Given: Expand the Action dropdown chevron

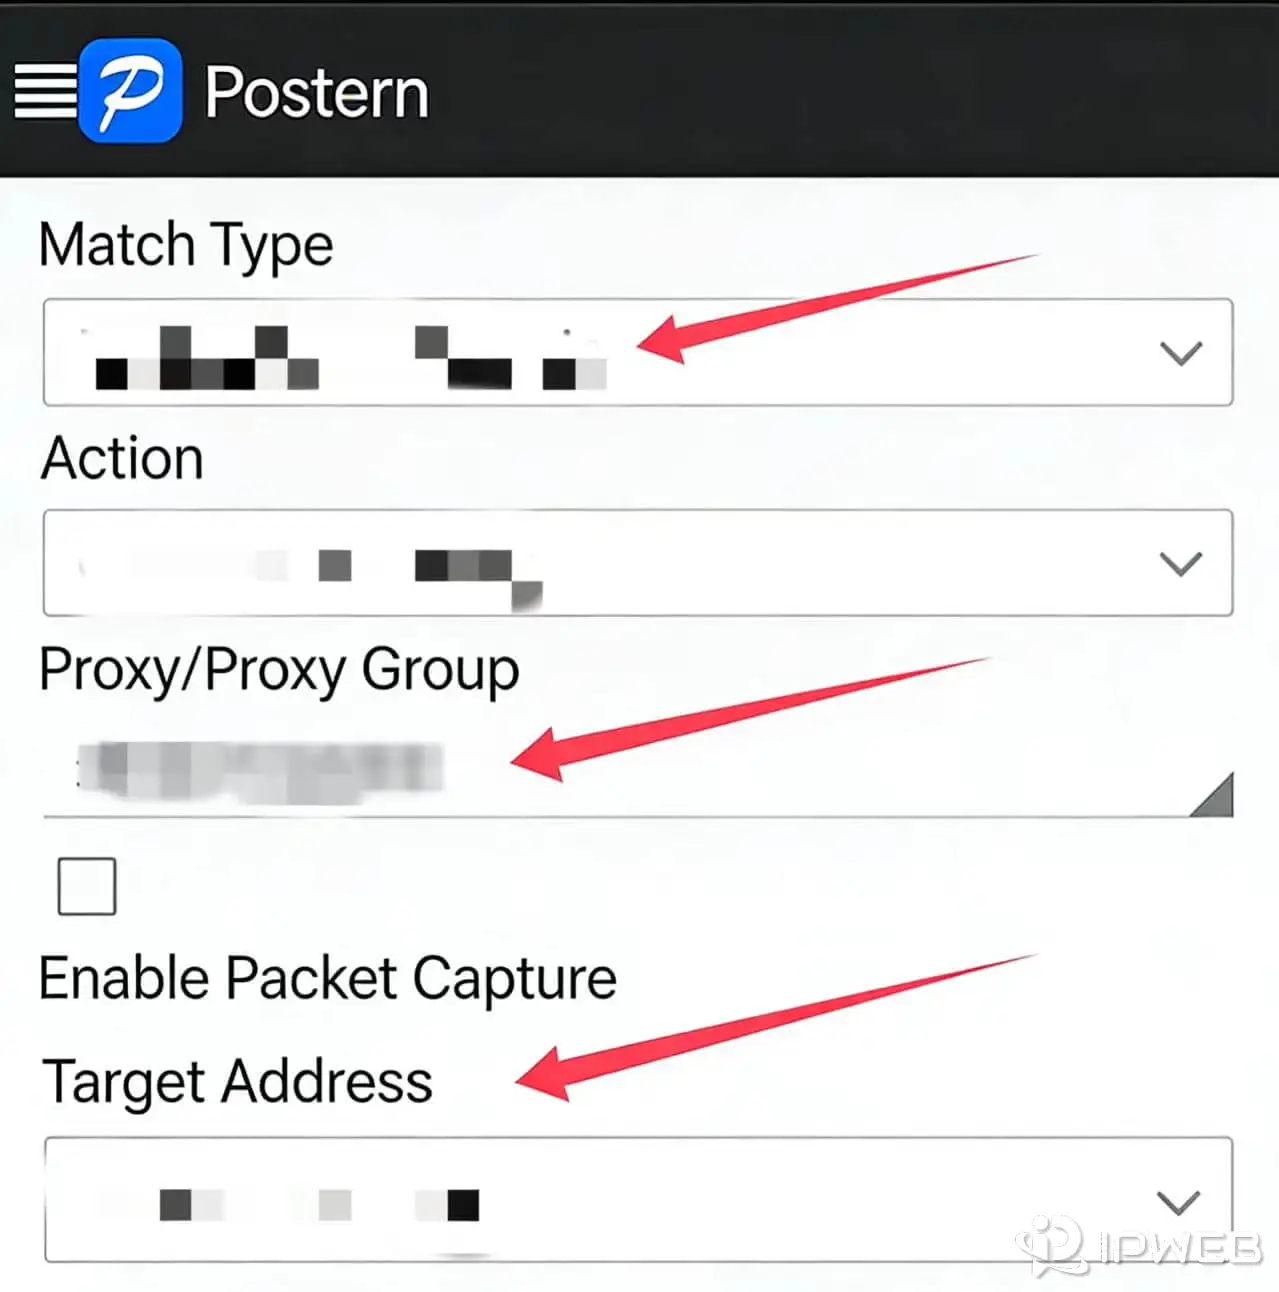Looking at the screenshot, I should [x=1180, y=564].
